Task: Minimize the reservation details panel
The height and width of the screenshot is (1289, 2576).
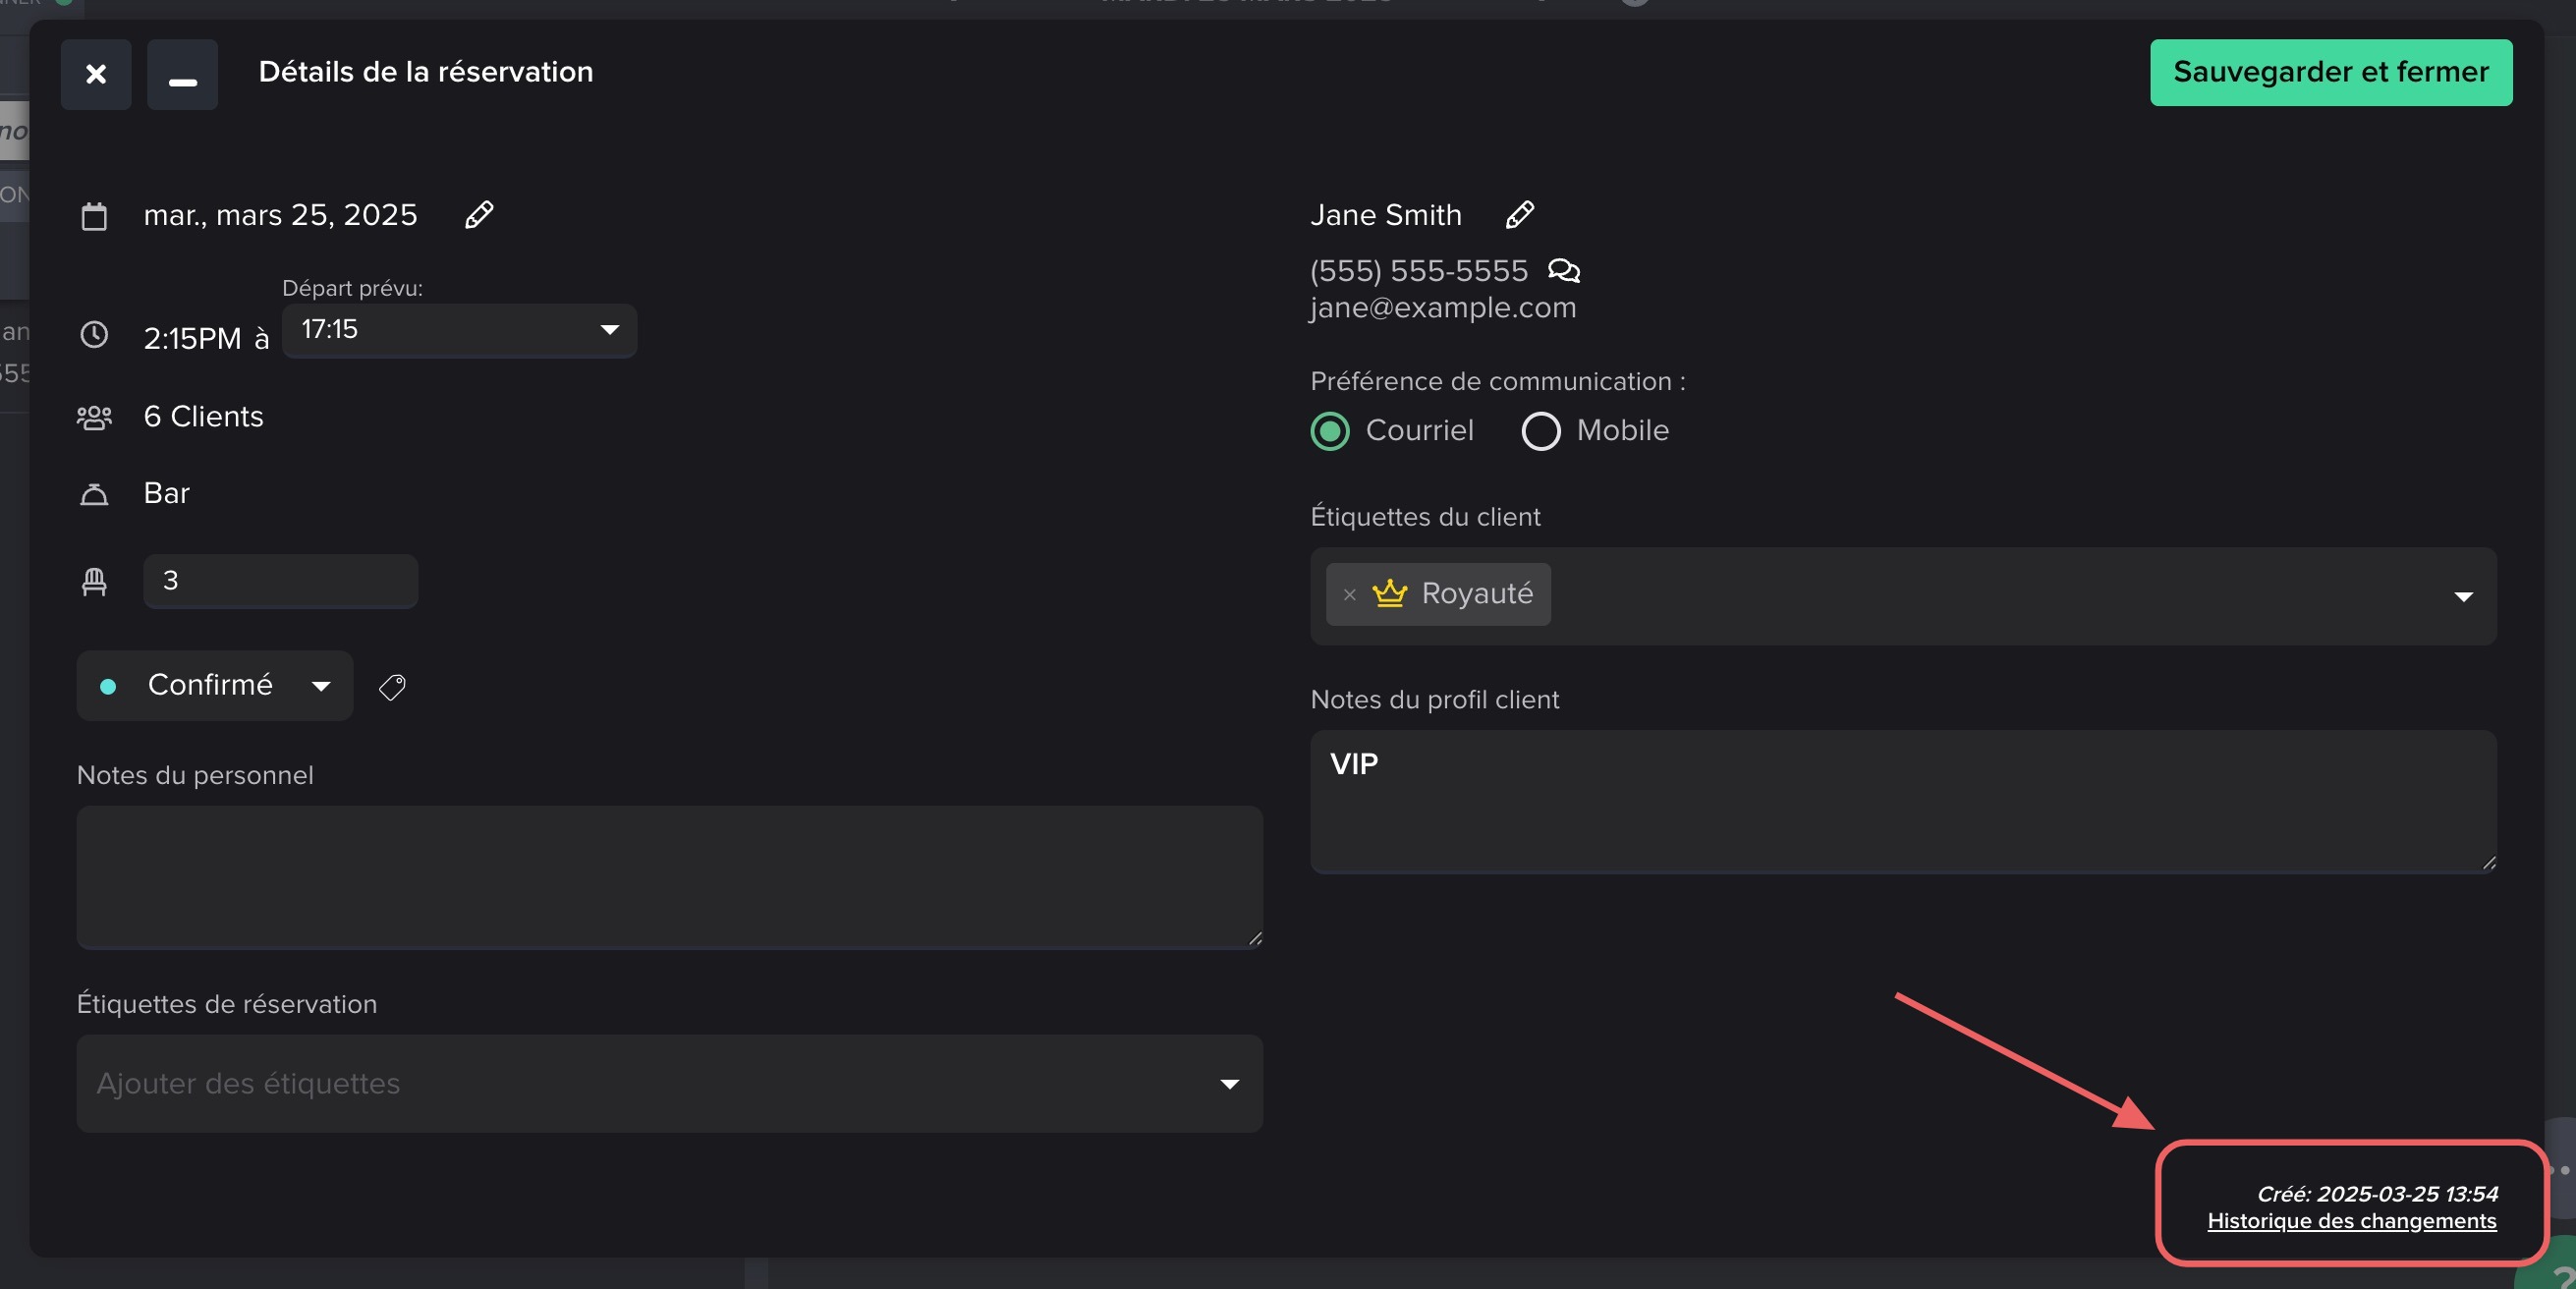Action: (x=182, y=74)
